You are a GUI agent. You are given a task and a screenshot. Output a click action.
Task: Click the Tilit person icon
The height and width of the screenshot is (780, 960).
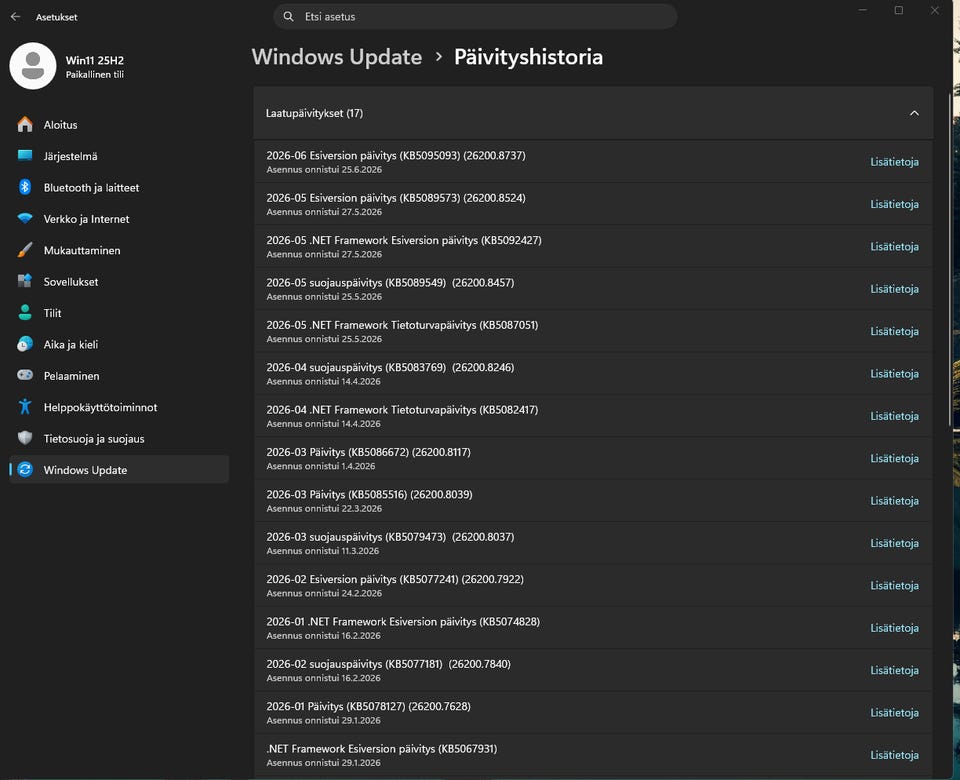(x=25, y=312)
